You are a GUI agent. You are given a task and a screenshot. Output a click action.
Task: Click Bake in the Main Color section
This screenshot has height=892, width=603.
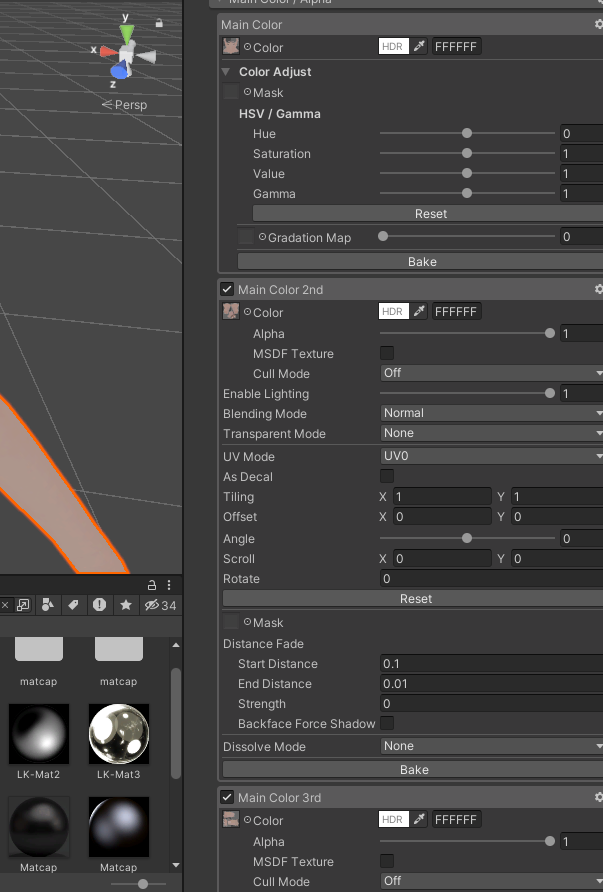coord(420,262)
